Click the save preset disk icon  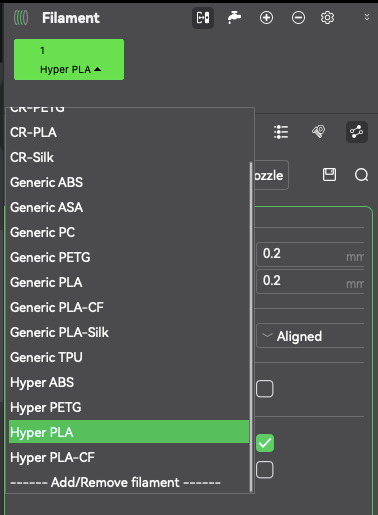click(329, 175)
